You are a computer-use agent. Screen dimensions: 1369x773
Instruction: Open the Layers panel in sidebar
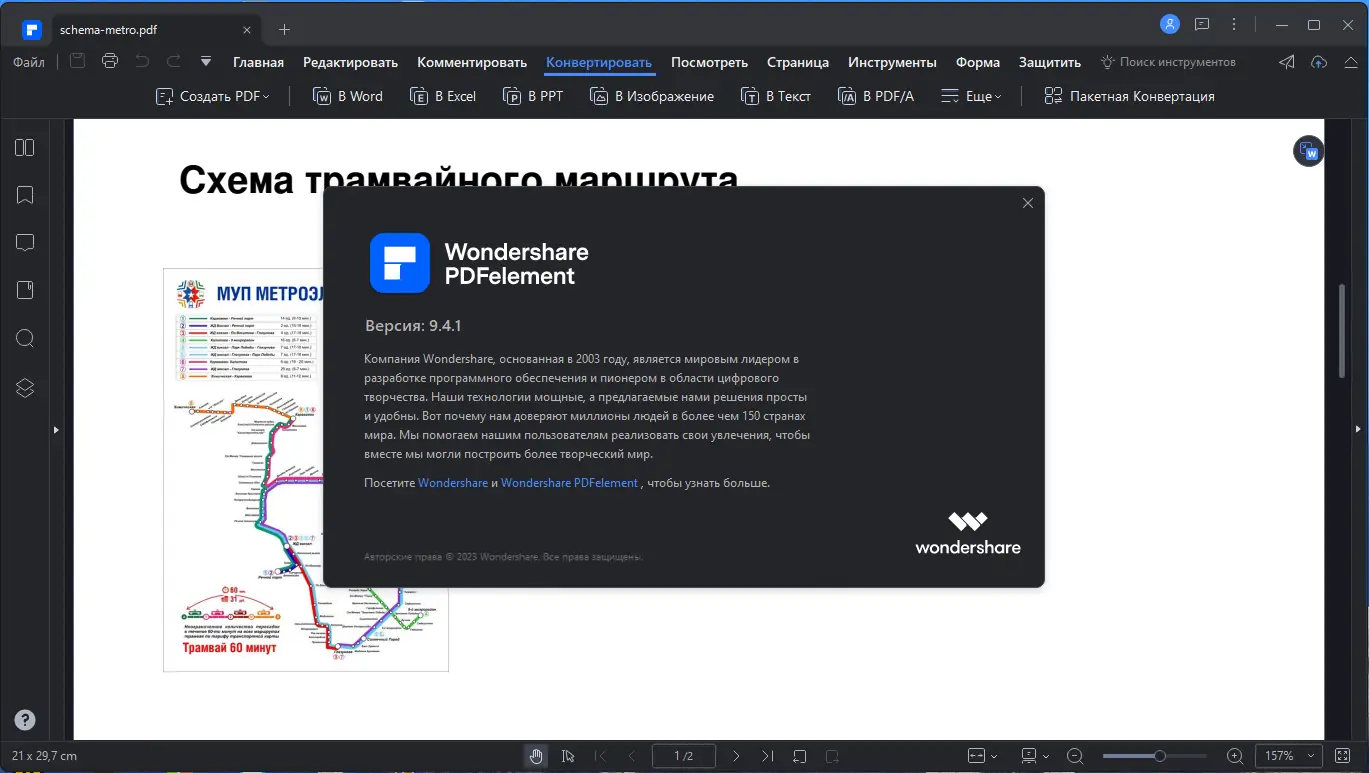tap(25, 388)
